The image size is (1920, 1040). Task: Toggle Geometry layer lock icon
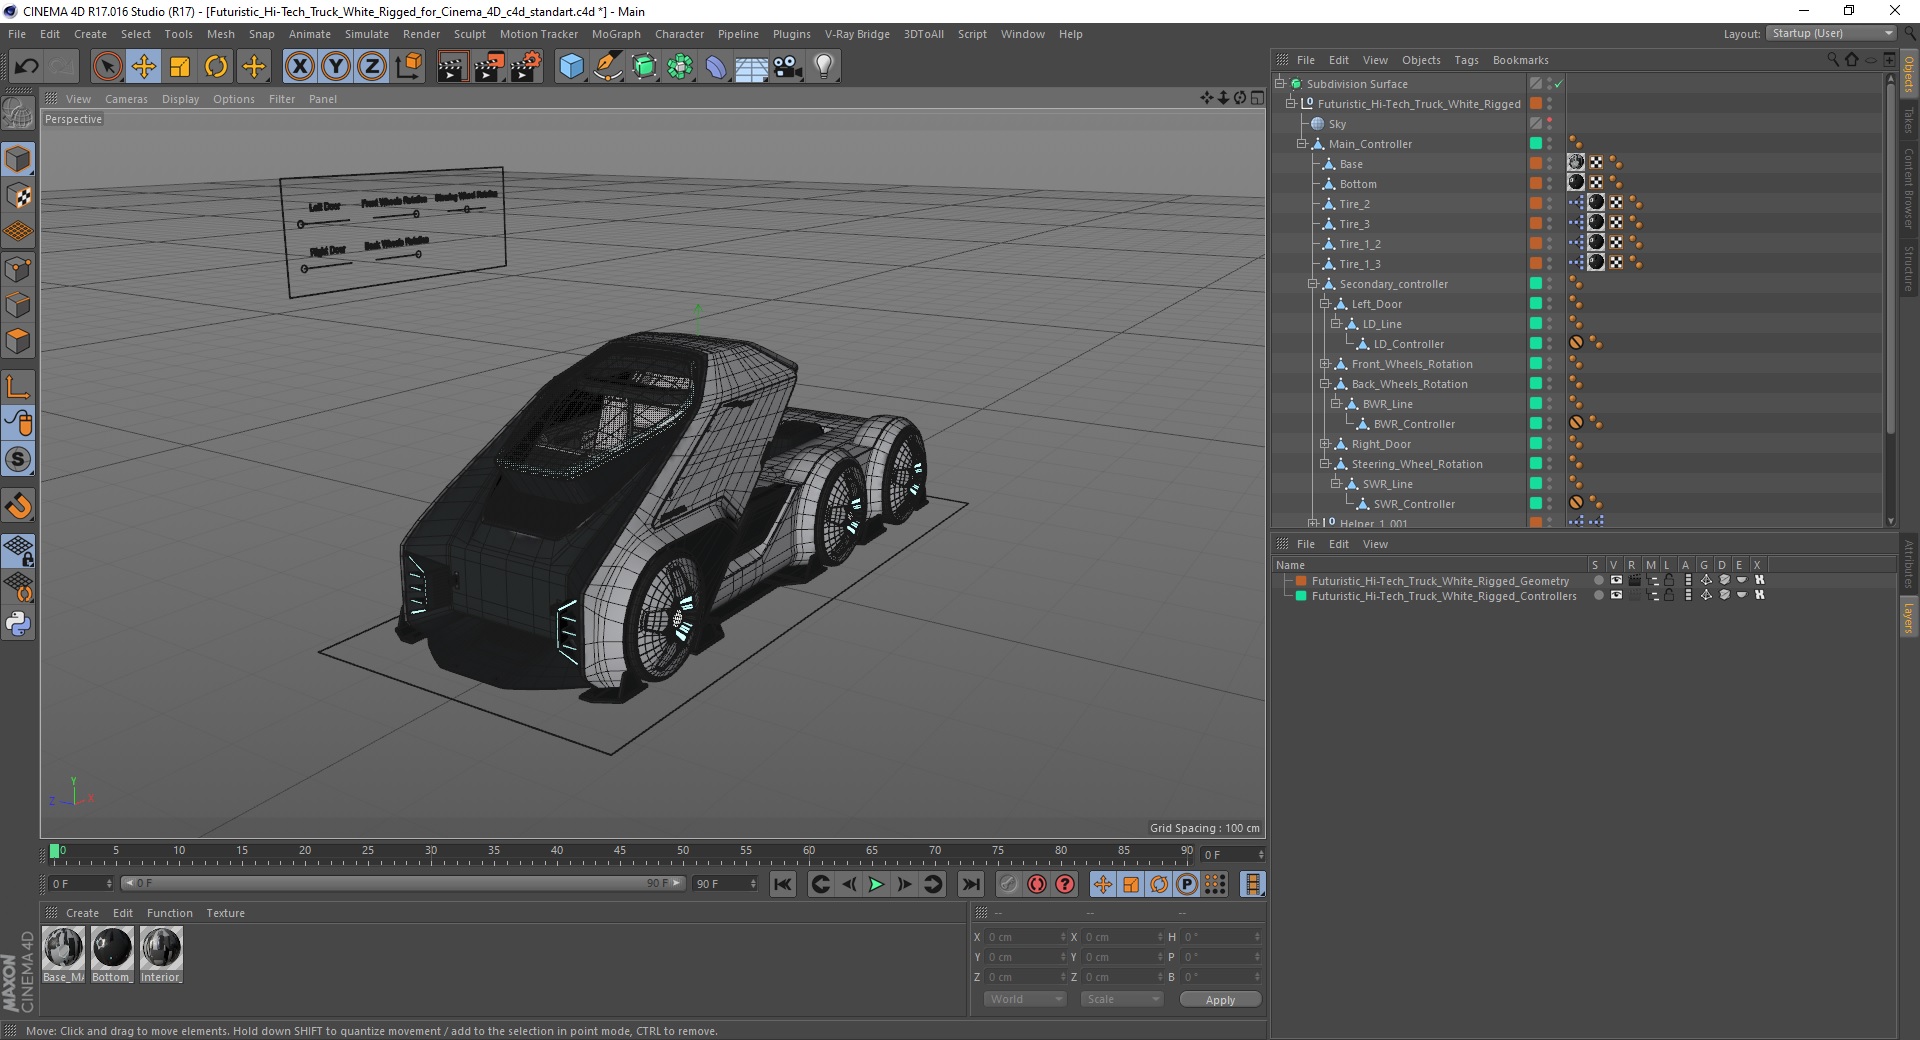coord(1669,580)
